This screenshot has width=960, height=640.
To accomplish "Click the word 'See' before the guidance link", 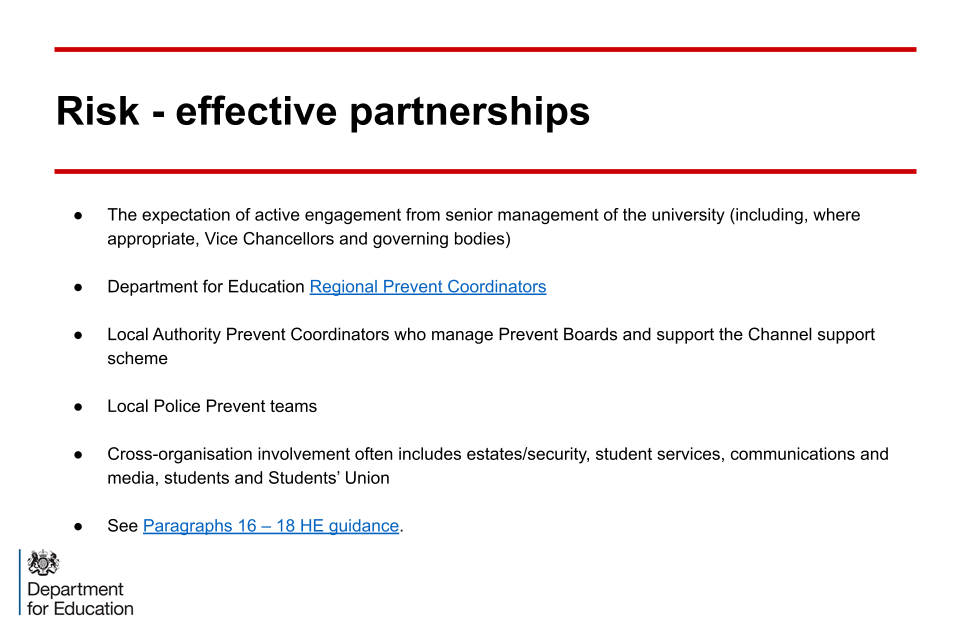I will [x=122, y=526].
